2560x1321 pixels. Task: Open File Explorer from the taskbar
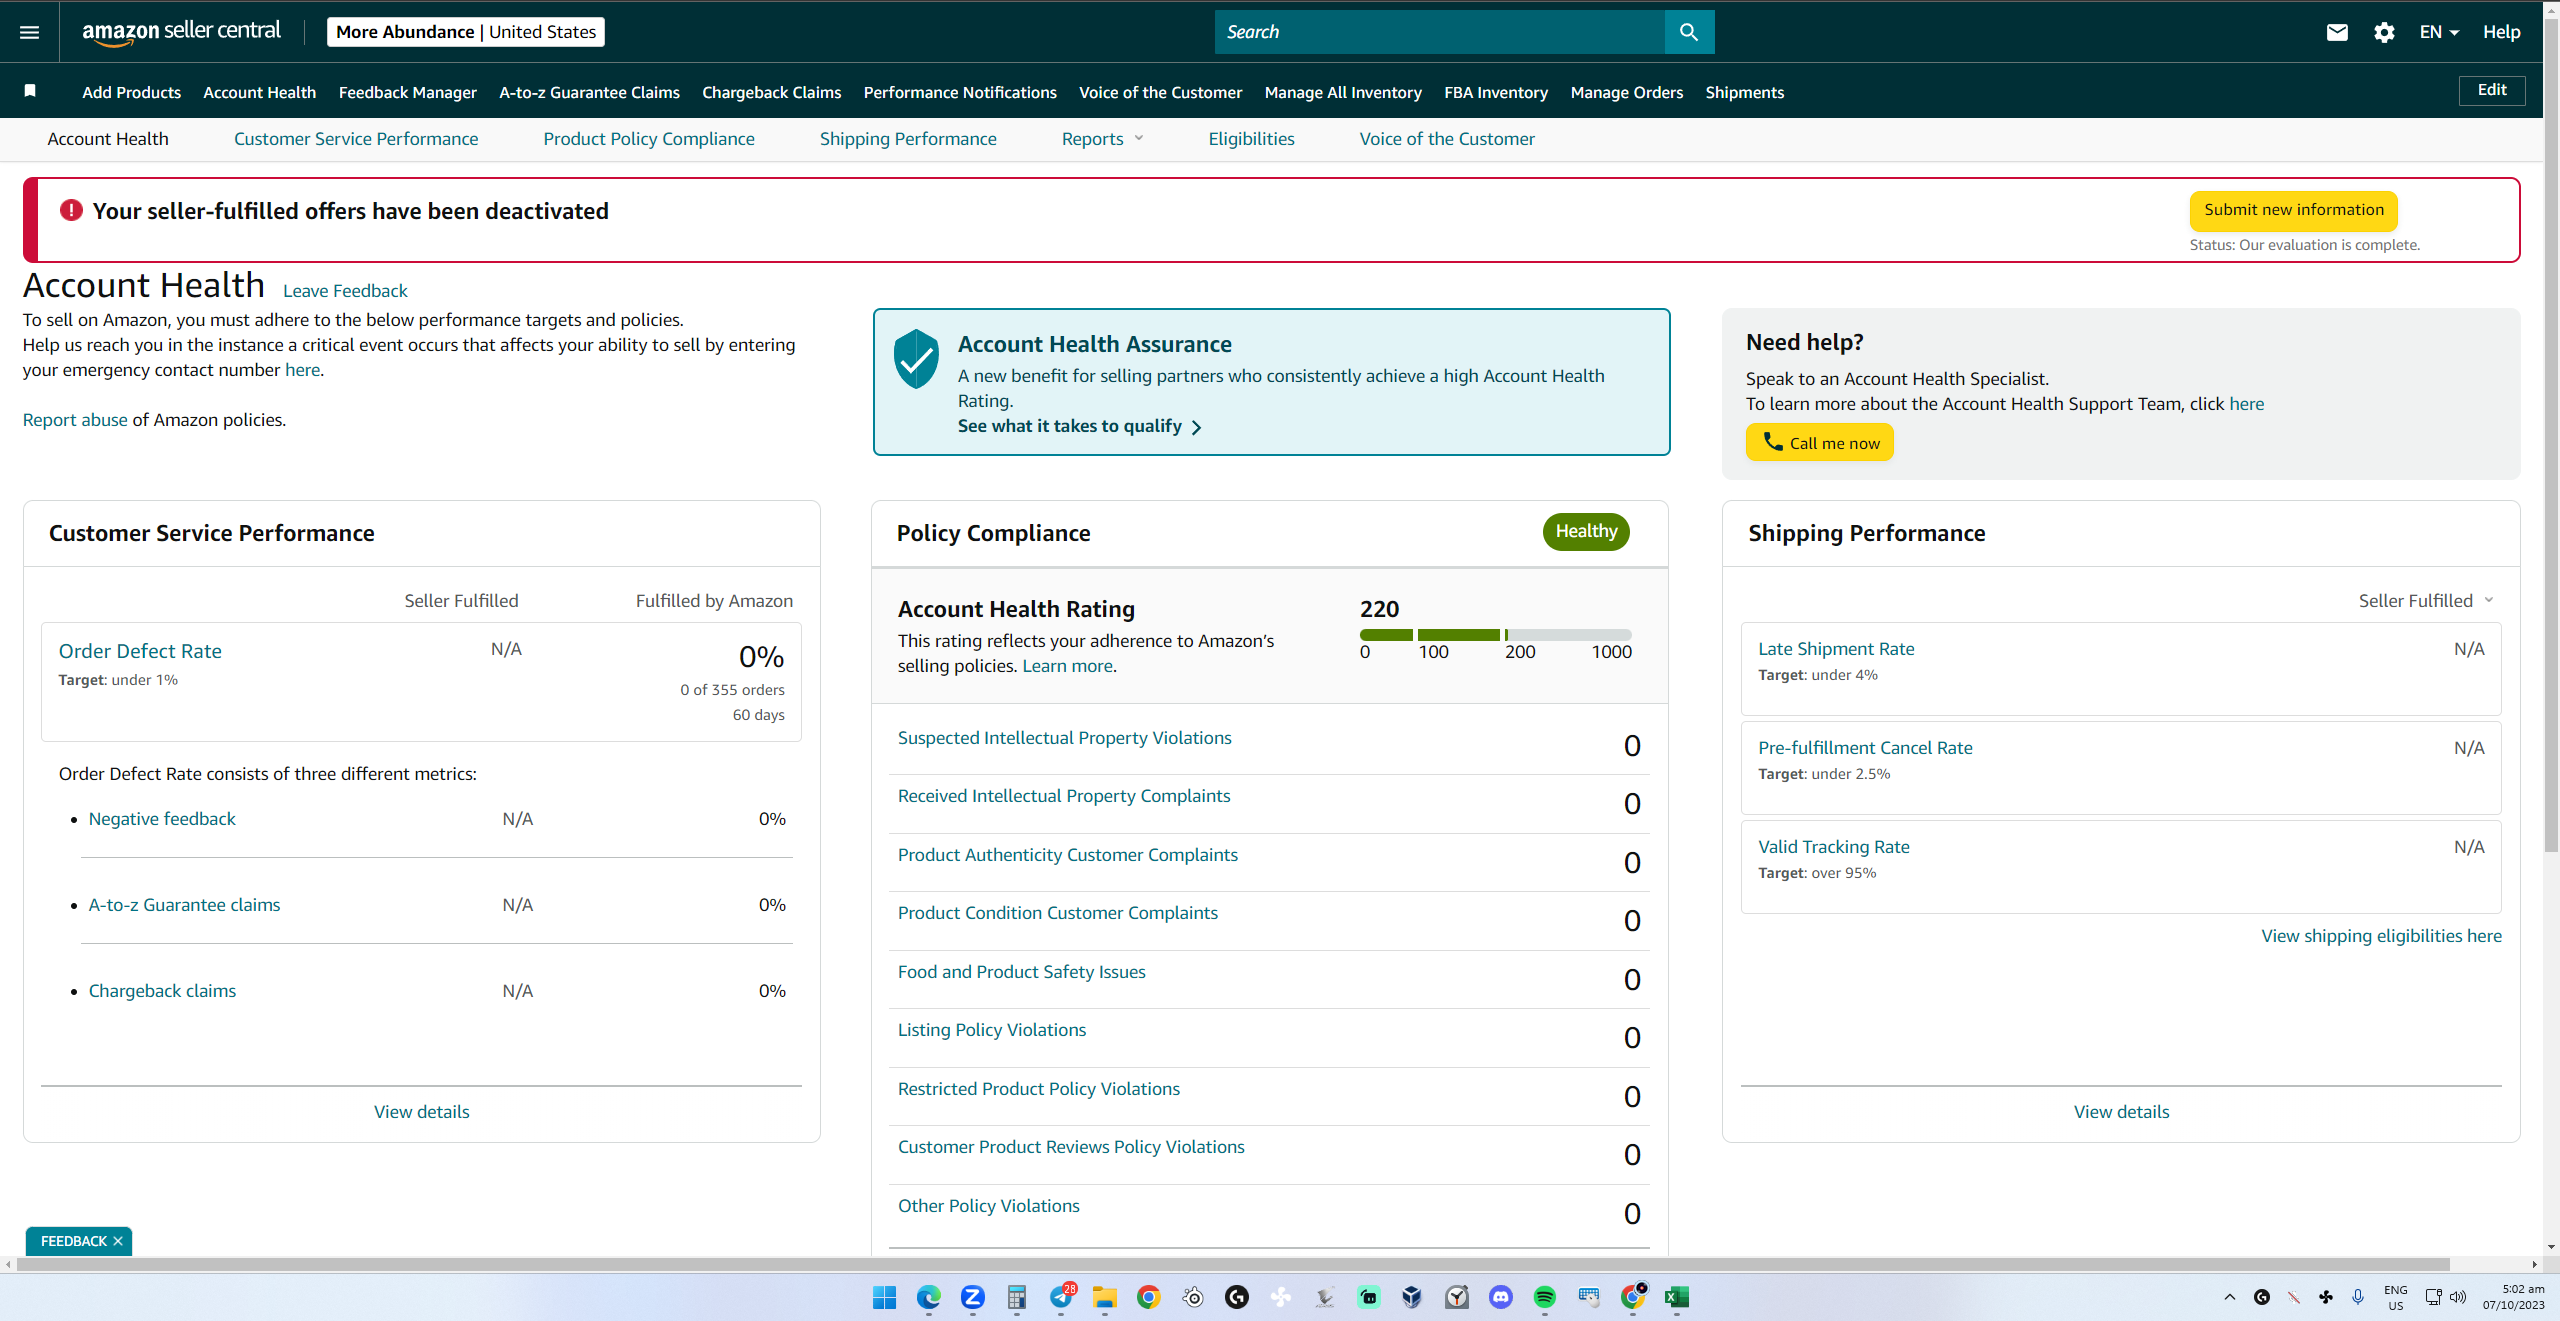[1105, 1297]
